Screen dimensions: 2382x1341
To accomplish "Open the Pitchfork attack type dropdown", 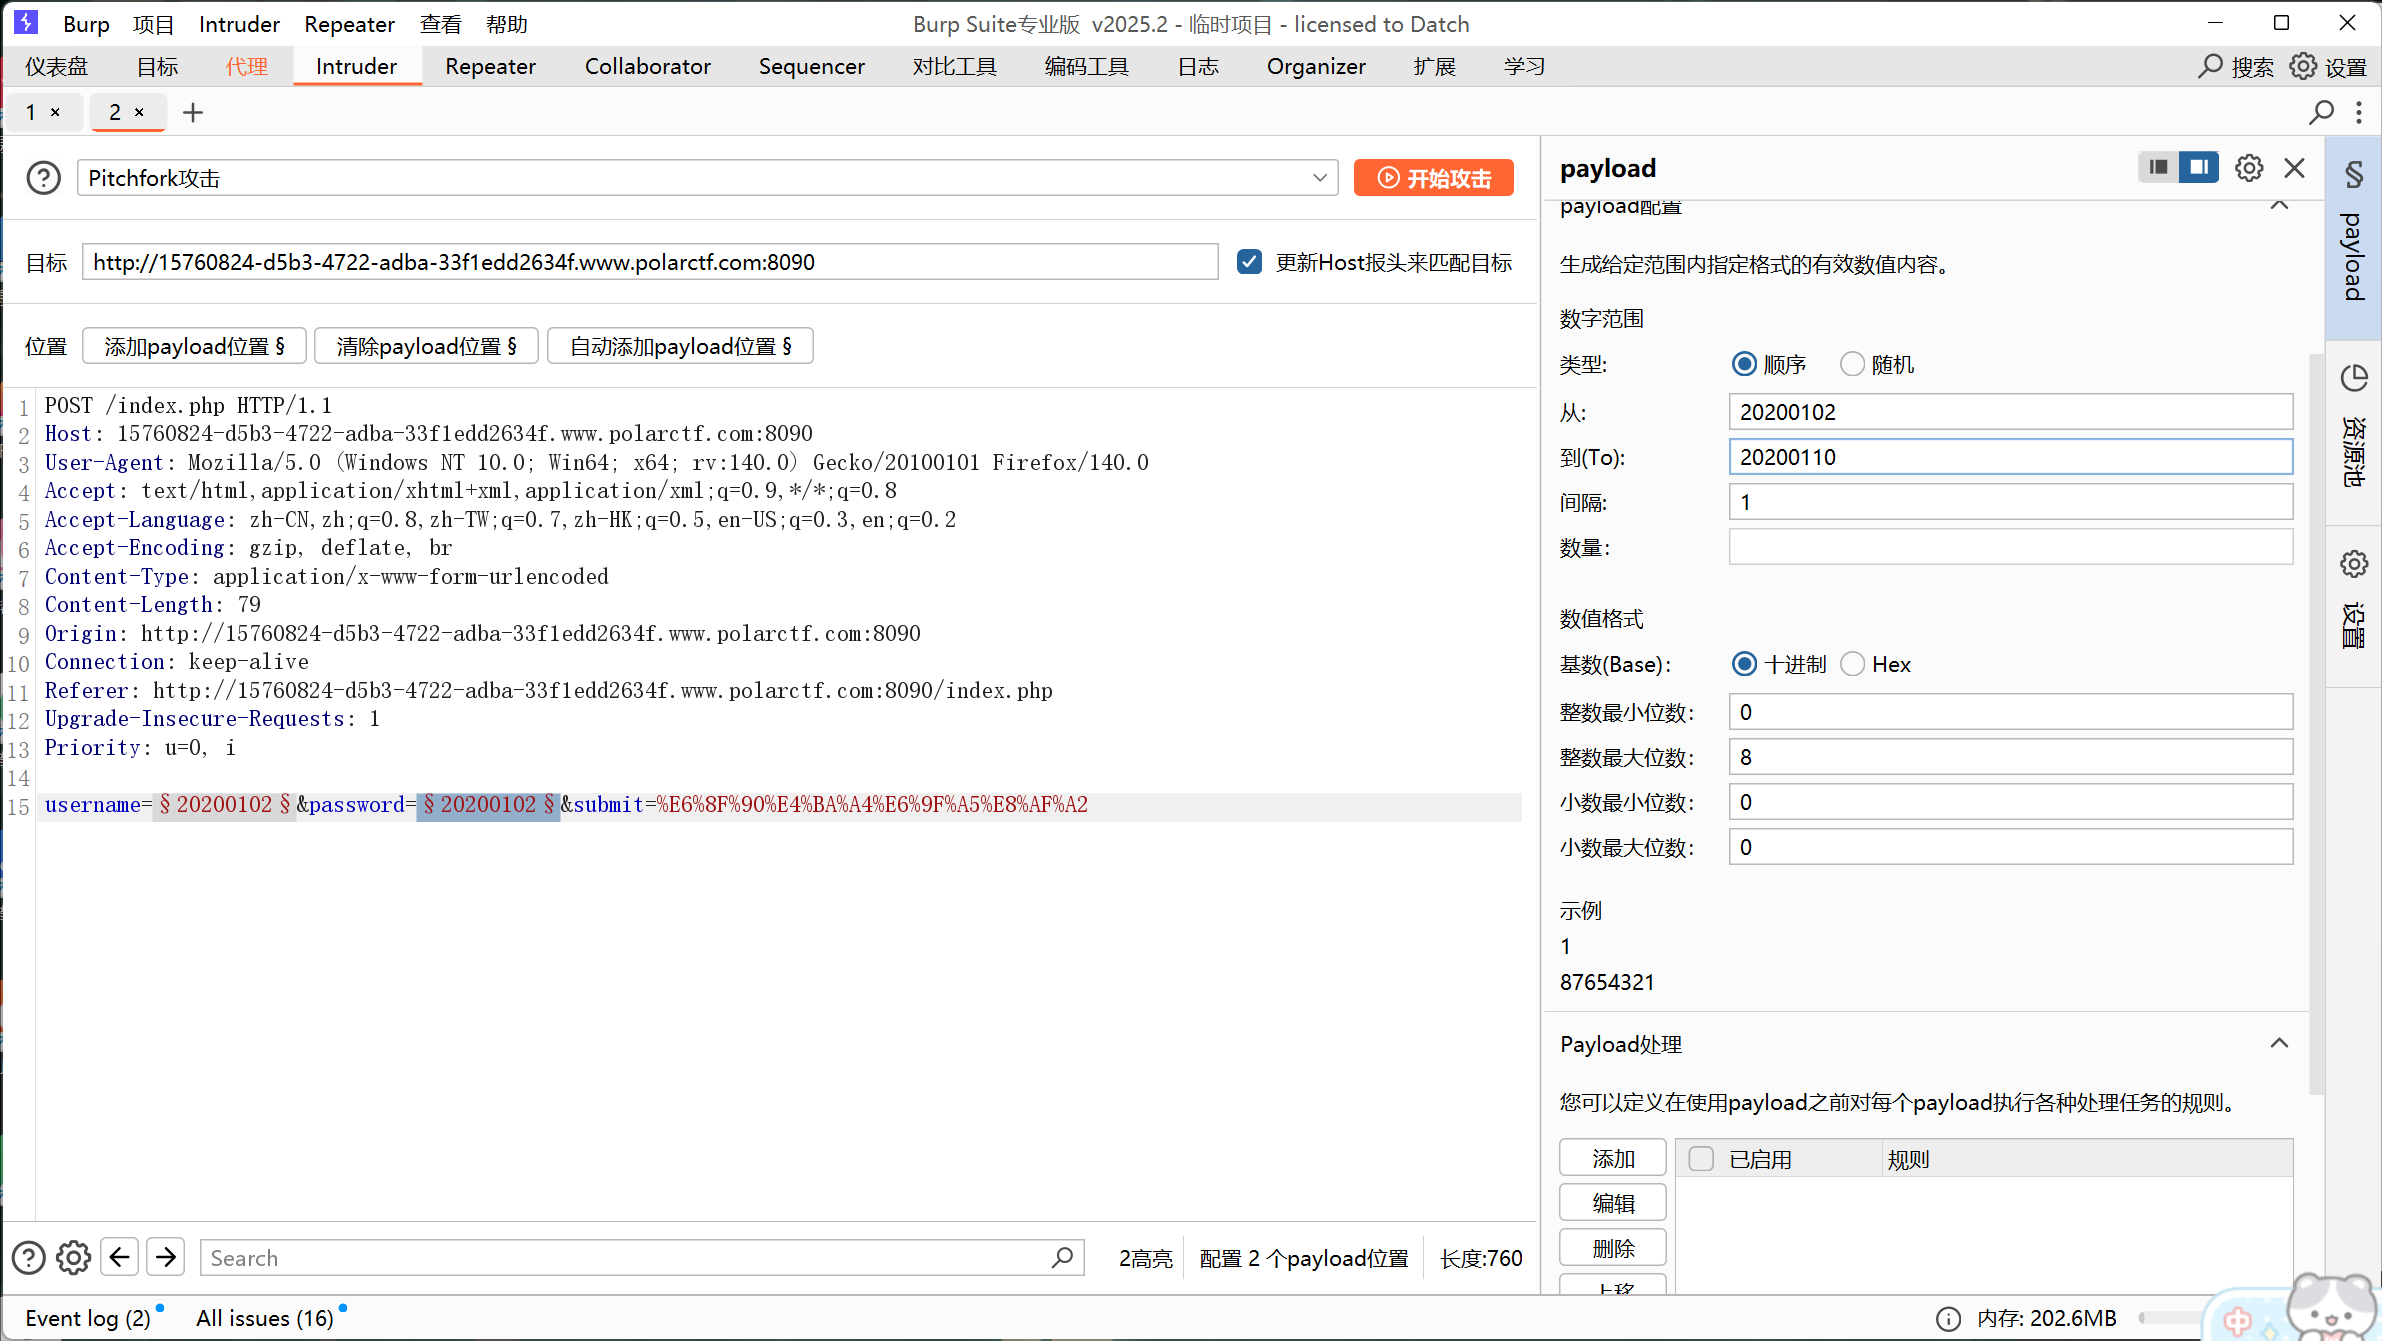I will tap(1319, 178).
